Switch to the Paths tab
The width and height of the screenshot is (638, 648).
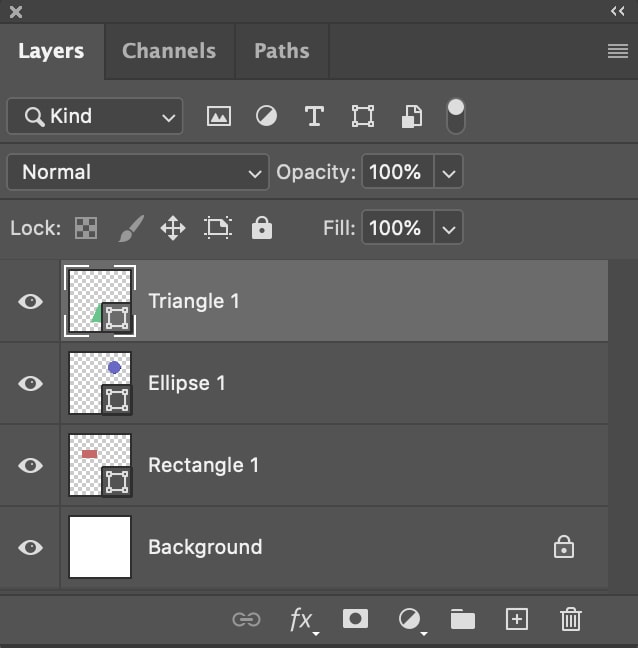click(281, 51)
